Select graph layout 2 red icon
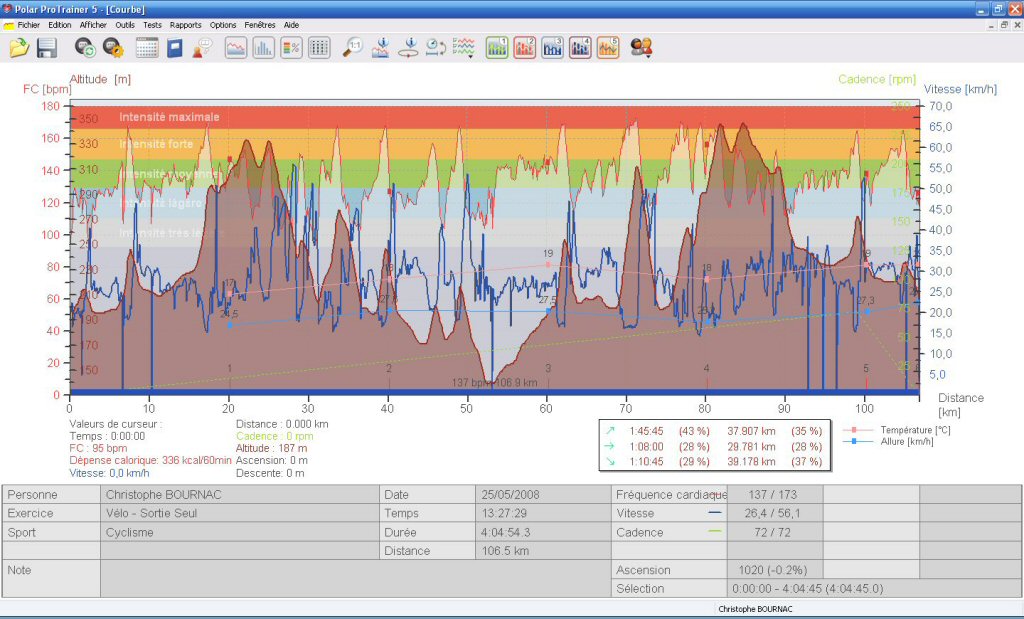This screenshot has width=1024, height=619. [x=524, y=48]
